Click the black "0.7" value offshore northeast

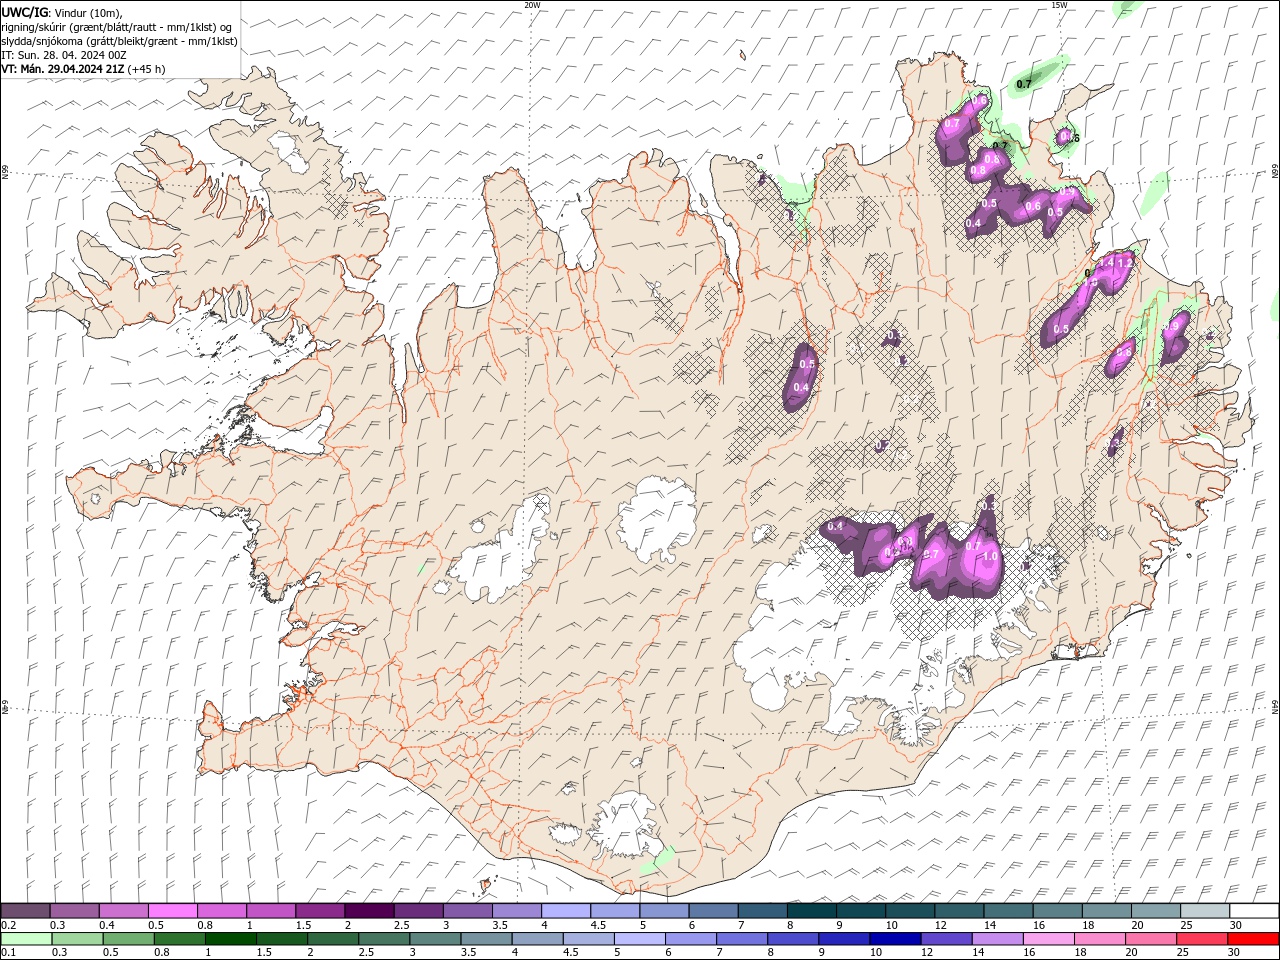[x=1024, y=85]
